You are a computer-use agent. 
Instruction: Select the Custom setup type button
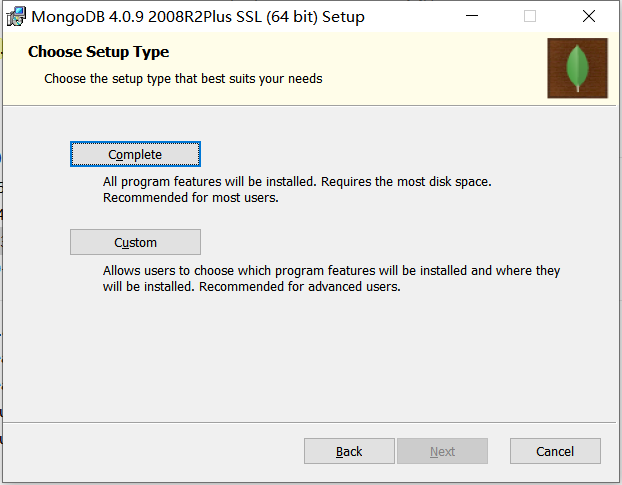135,242
